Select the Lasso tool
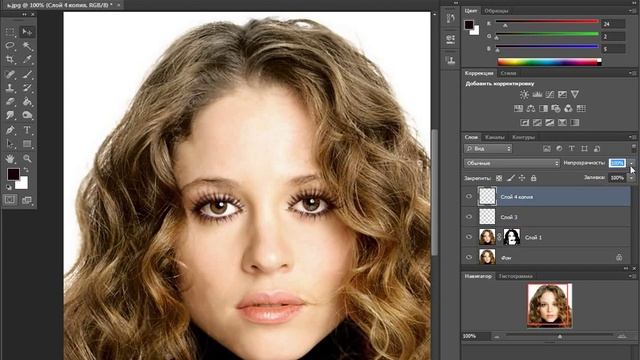The image size is (640, 360). [x=10, y=46]
